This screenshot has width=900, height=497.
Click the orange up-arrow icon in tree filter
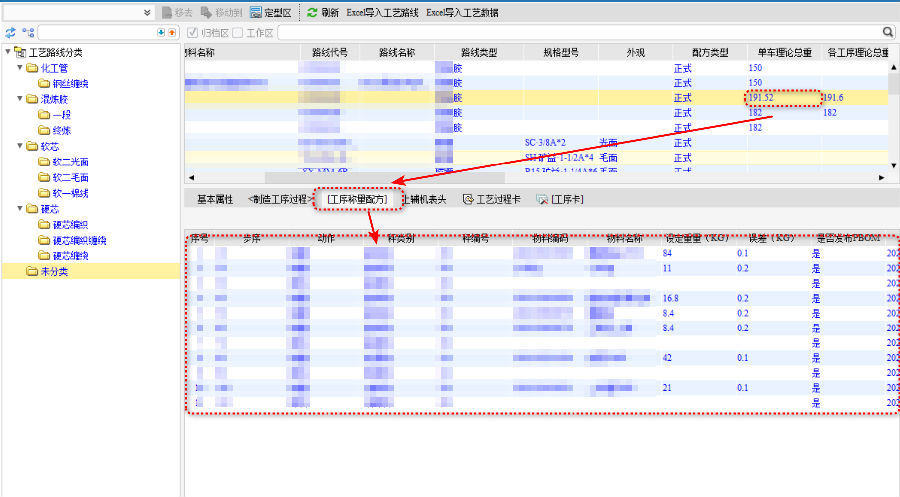172,33
